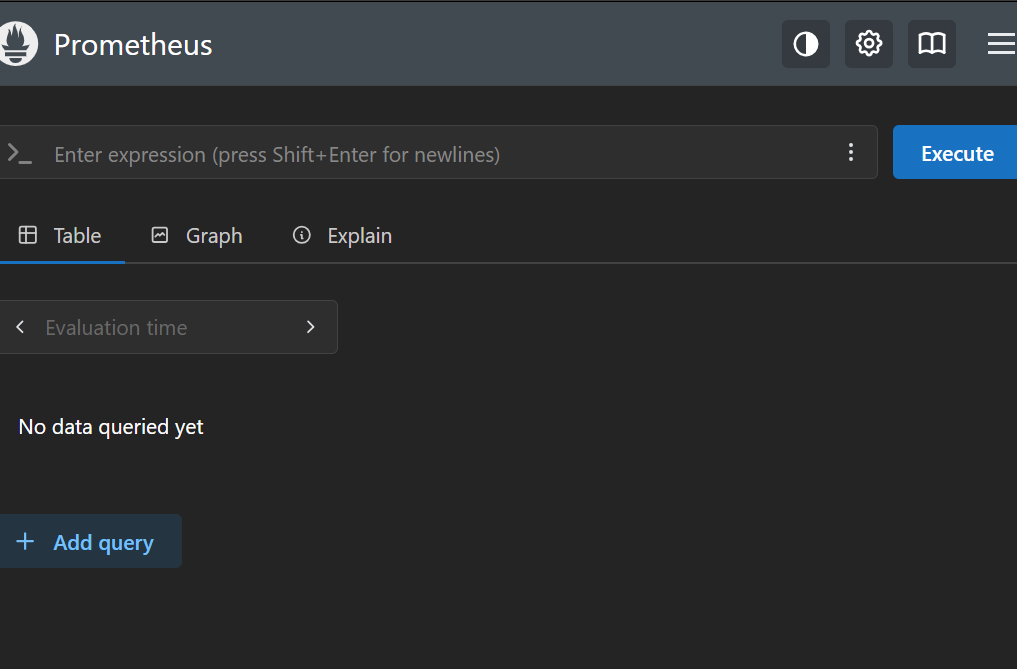Select the 'No data queried yet' message

click(x=111, y=427)
